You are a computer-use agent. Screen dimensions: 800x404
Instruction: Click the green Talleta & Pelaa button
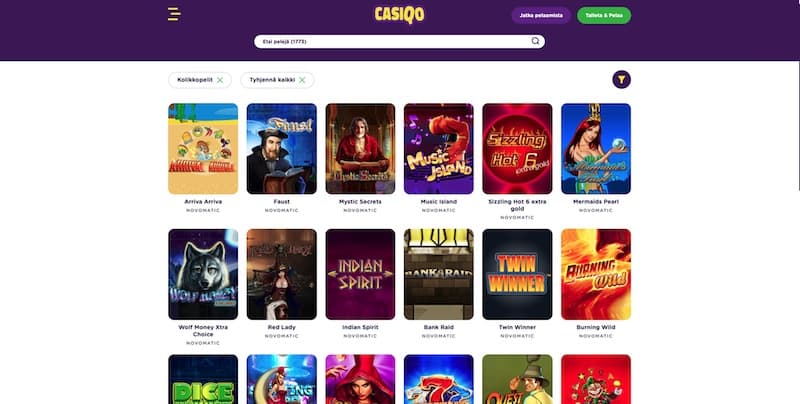(604, 15)
